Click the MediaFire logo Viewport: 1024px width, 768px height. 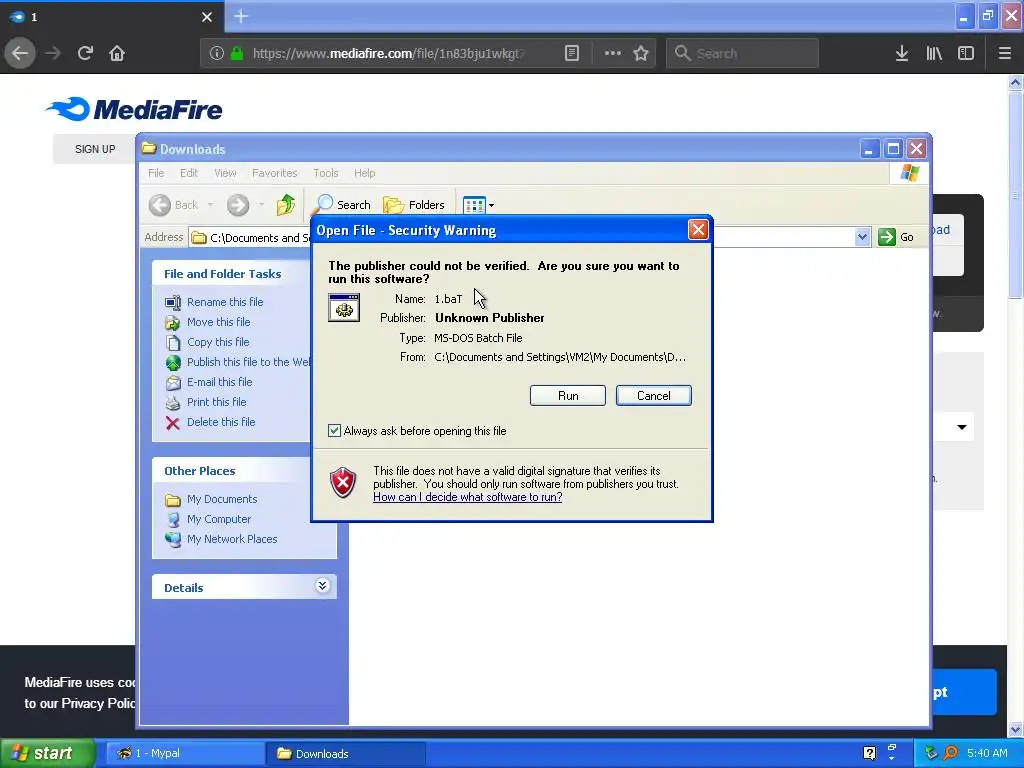(x=135, y=109)
